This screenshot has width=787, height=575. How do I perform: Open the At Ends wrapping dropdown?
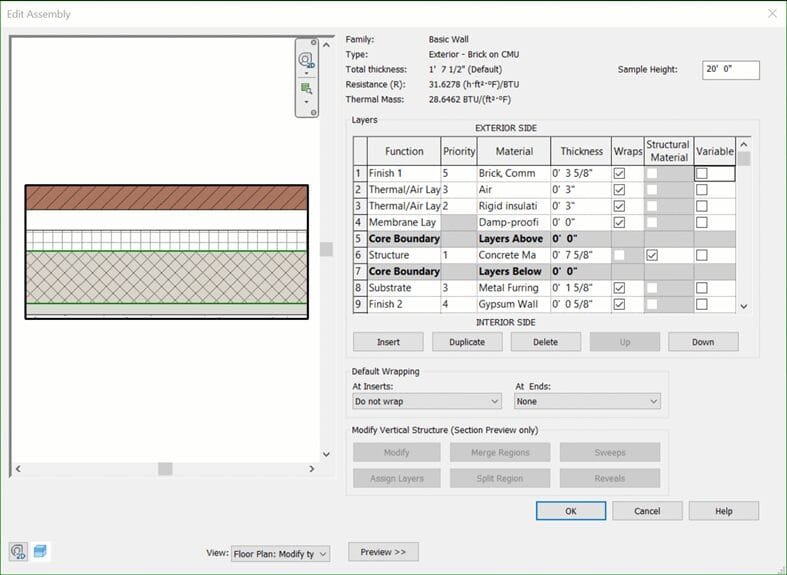[587, 401]
